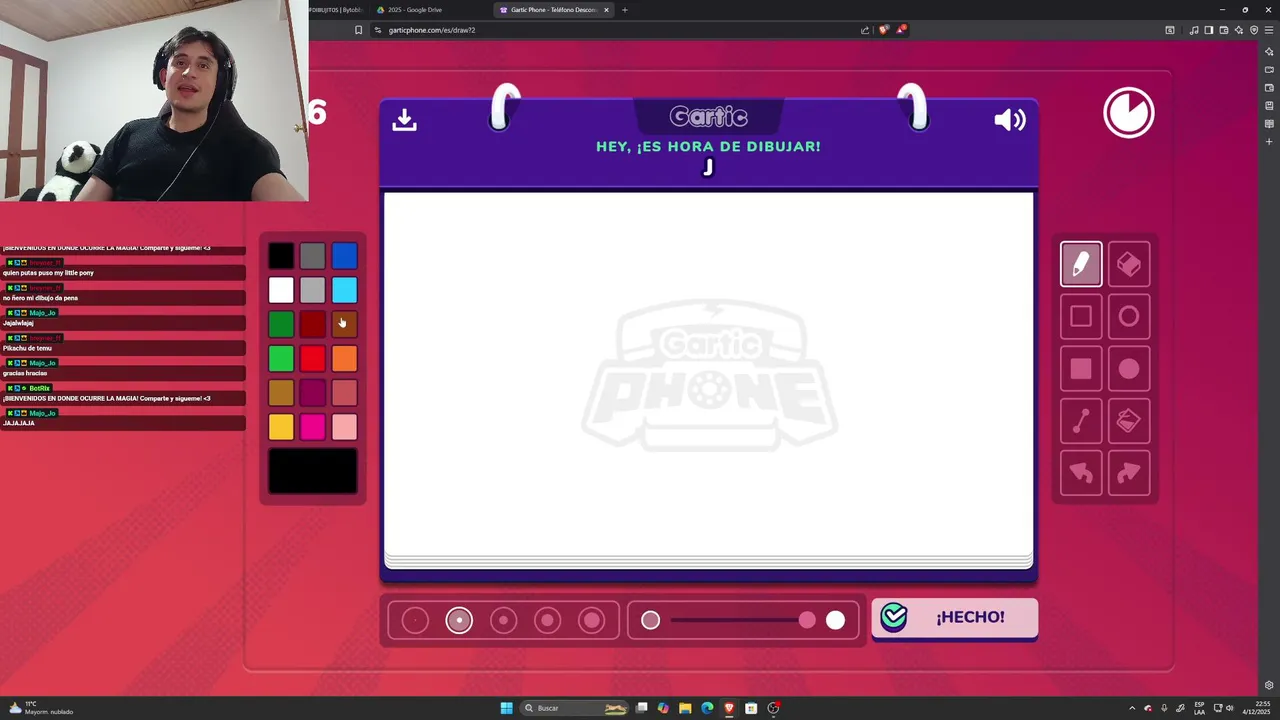Share the page via address bar icon

tap(865, 30)
